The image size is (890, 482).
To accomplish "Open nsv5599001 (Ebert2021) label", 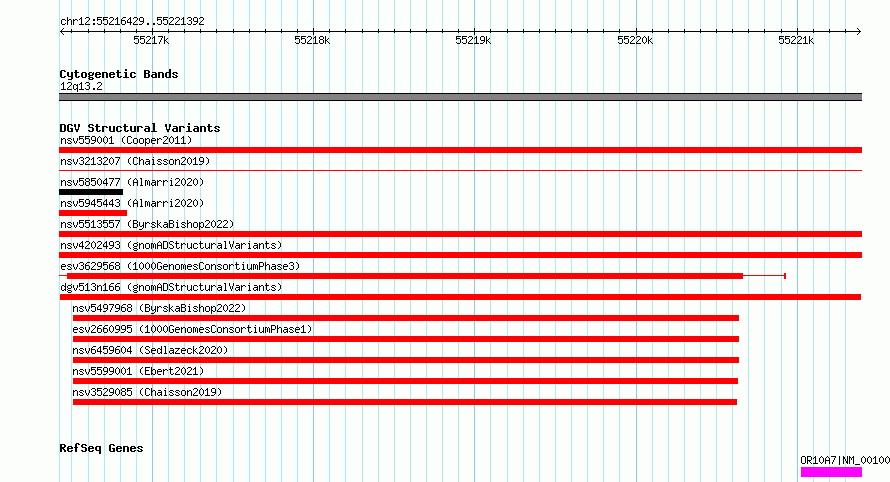I will [x=138, y=371].
